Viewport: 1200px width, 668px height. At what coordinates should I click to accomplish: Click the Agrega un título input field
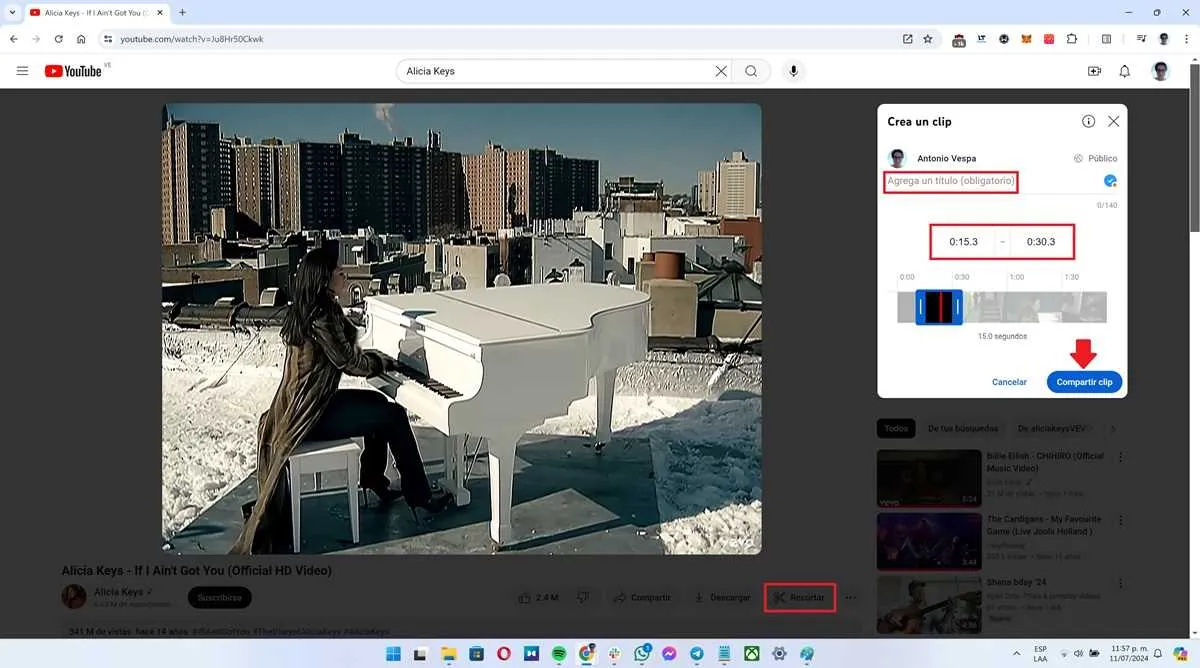[x=950, y=182]
